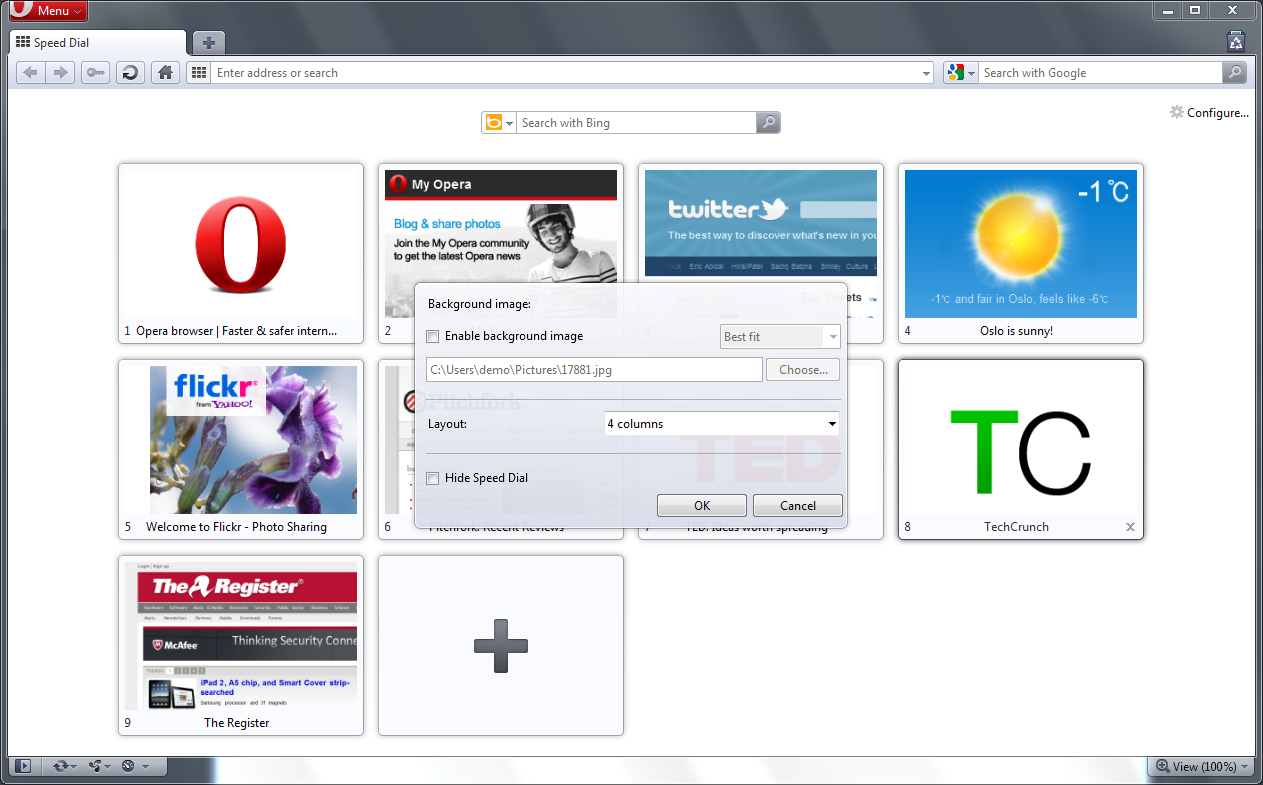The width and height of the screenshot is (1263, 785).
Task: Open the Twitter Speed Dial thumbnail
Action: (761, 223)
